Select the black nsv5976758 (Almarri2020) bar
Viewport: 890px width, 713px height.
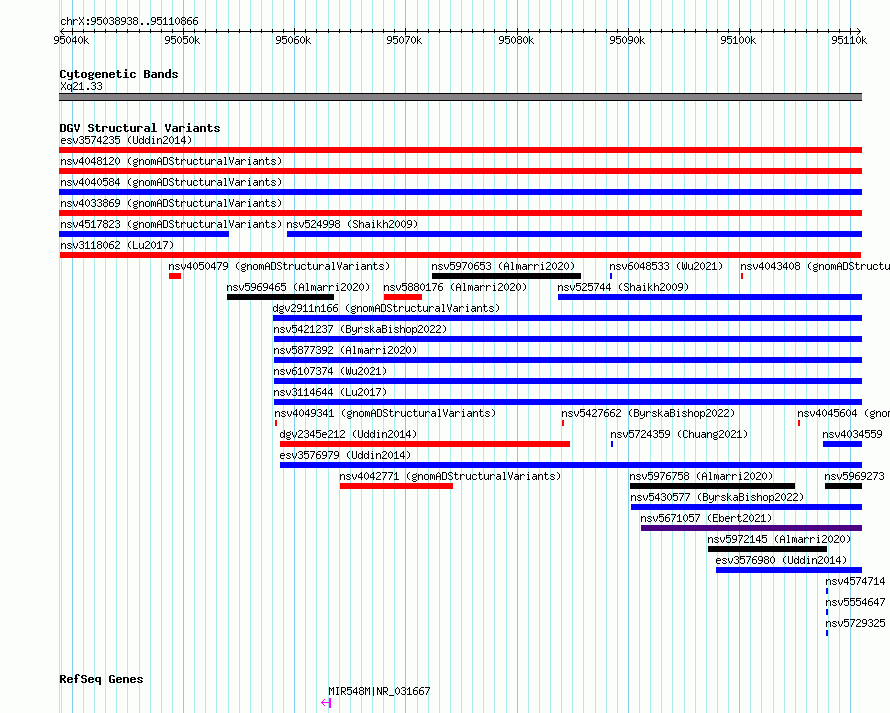[x=712, y=486]
